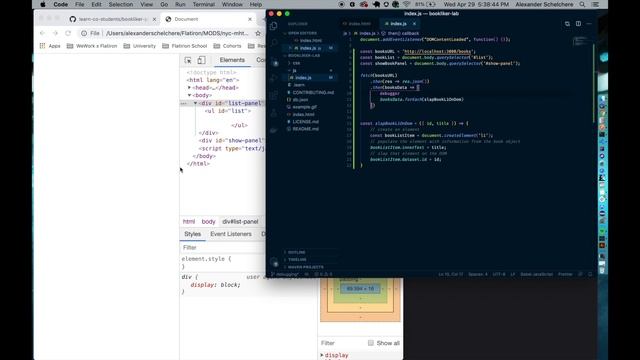This screenshot has width=640, height=360.
Task: Click the html breadcrumb in DevTools
Action: (x=189, y=221)
